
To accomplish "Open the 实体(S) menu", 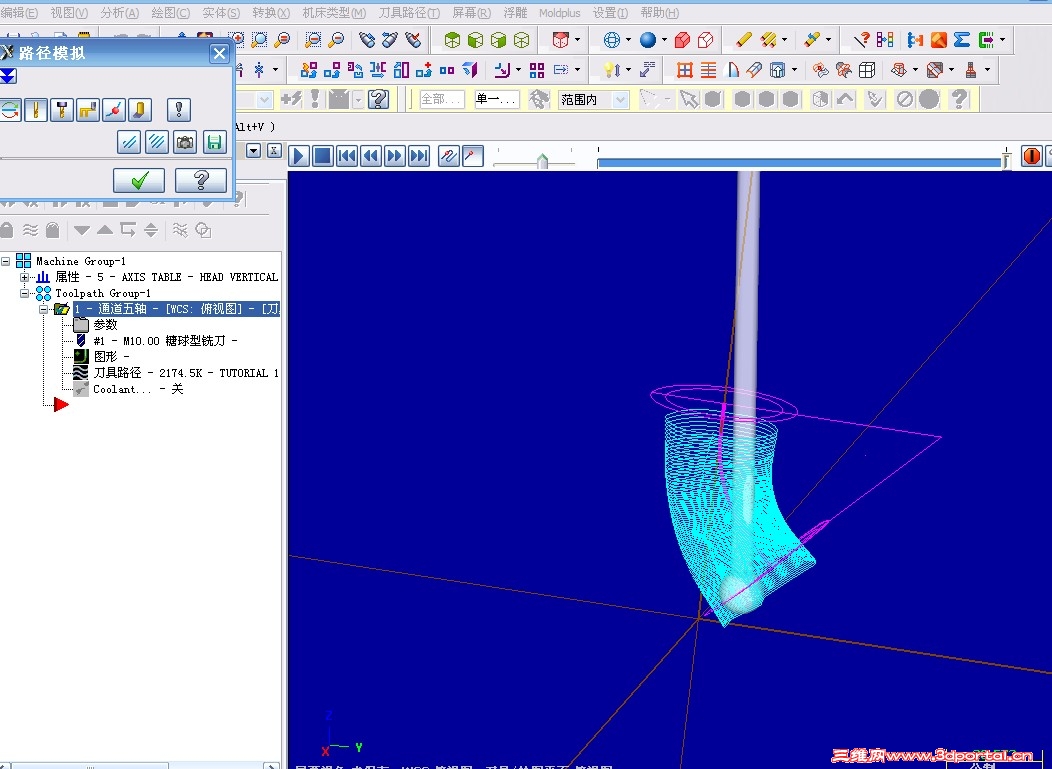I will click(221, 13).
